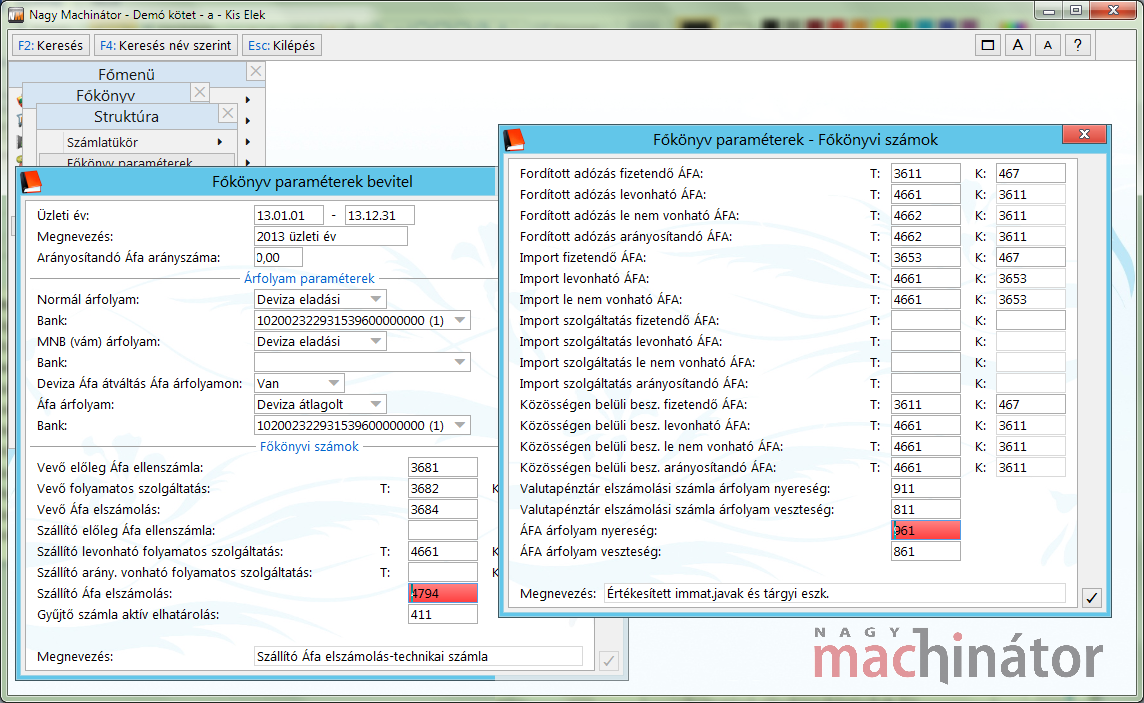Click Import fizetendő ÁFA K field
The image size is (1144, 703).
1030,257
